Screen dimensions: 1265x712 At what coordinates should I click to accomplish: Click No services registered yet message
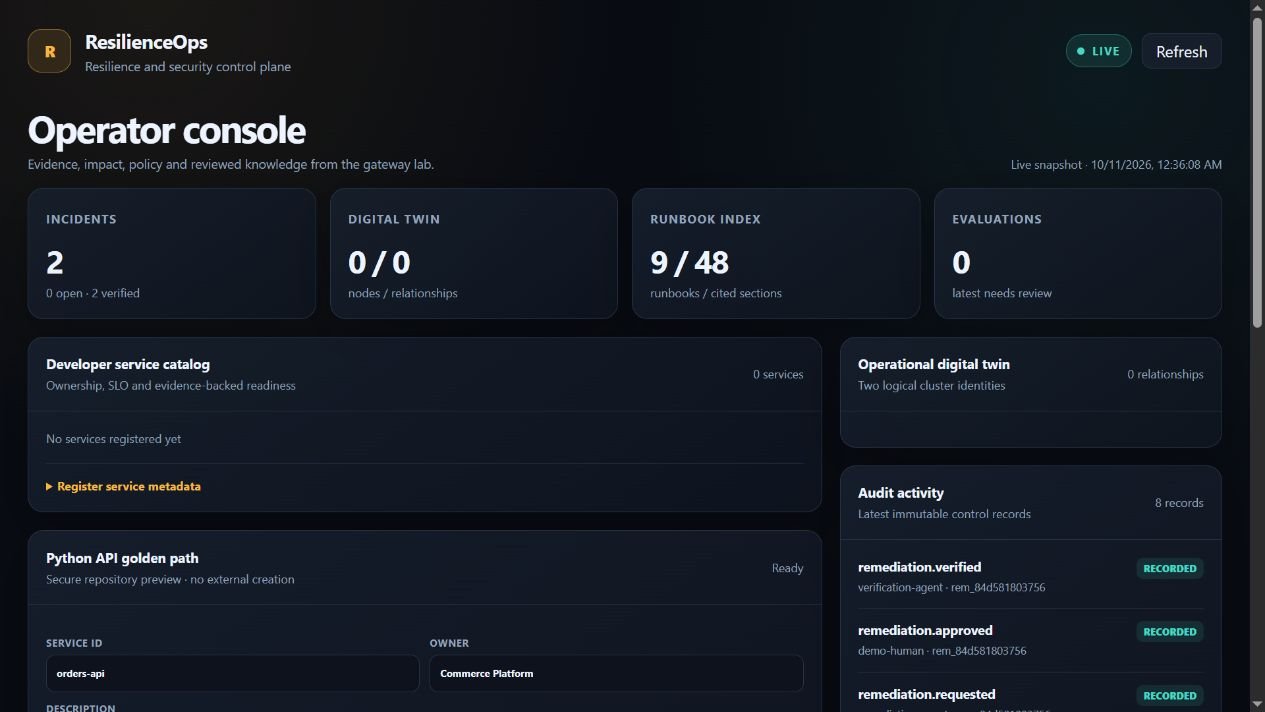[x=114, y=439]
